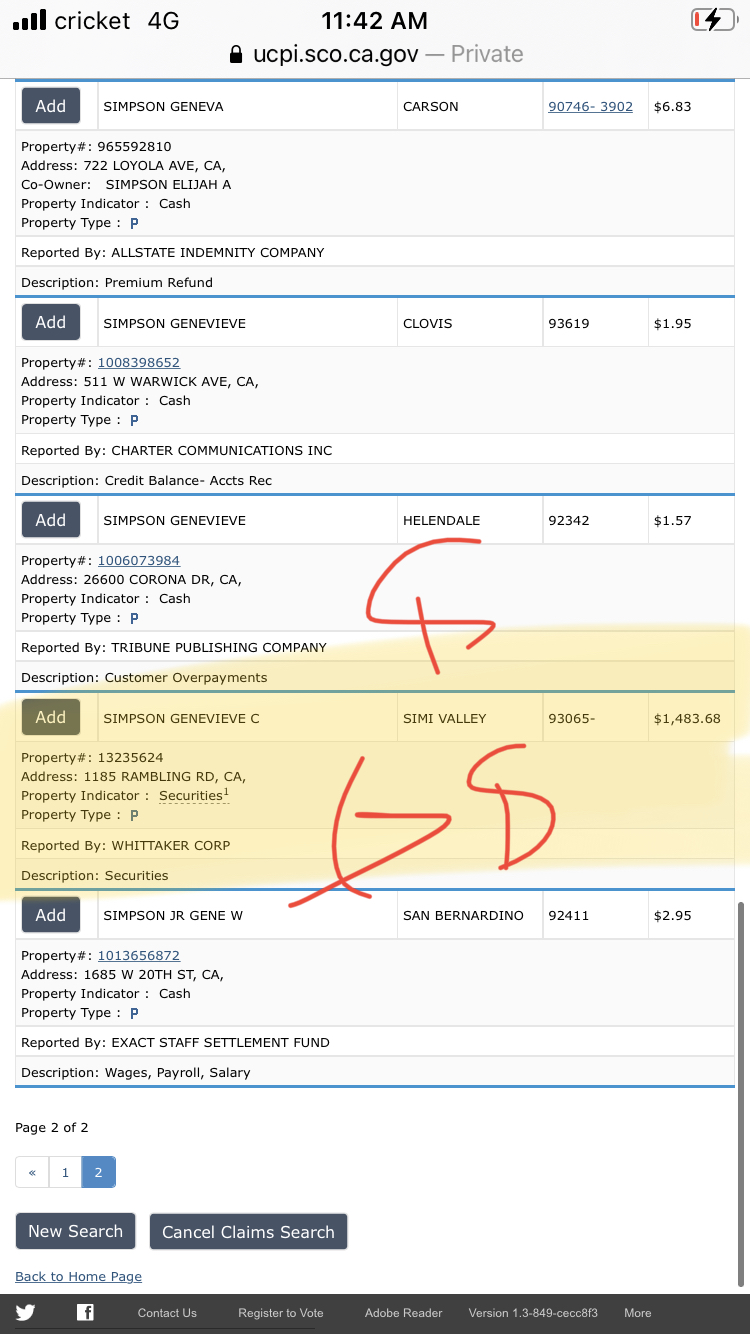Screen dimensions: 750x1334
Task: Add the SIMPSON GENEVA Carson claim
Action: coord(51,106)
